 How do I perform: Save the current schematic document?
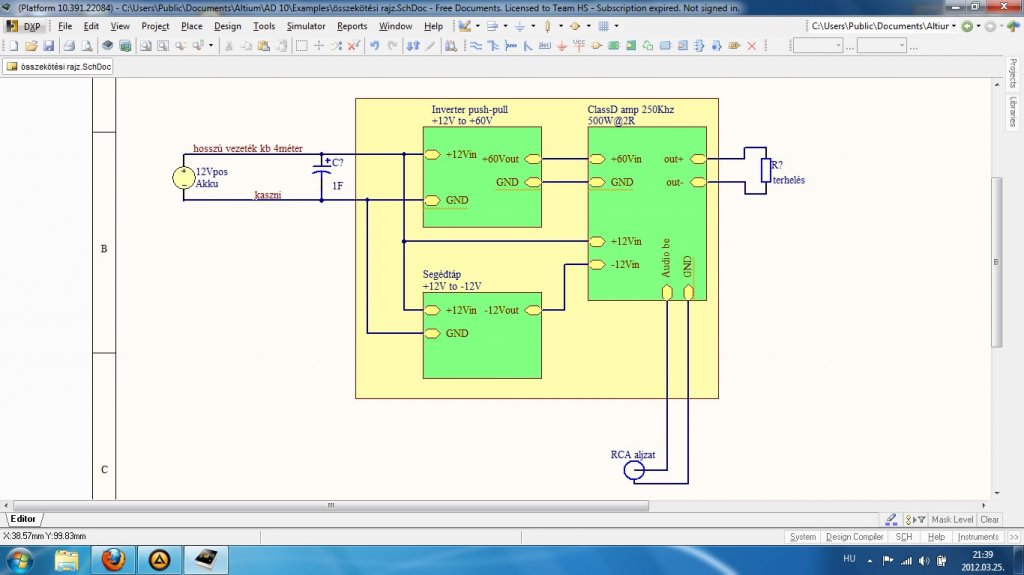48,46
